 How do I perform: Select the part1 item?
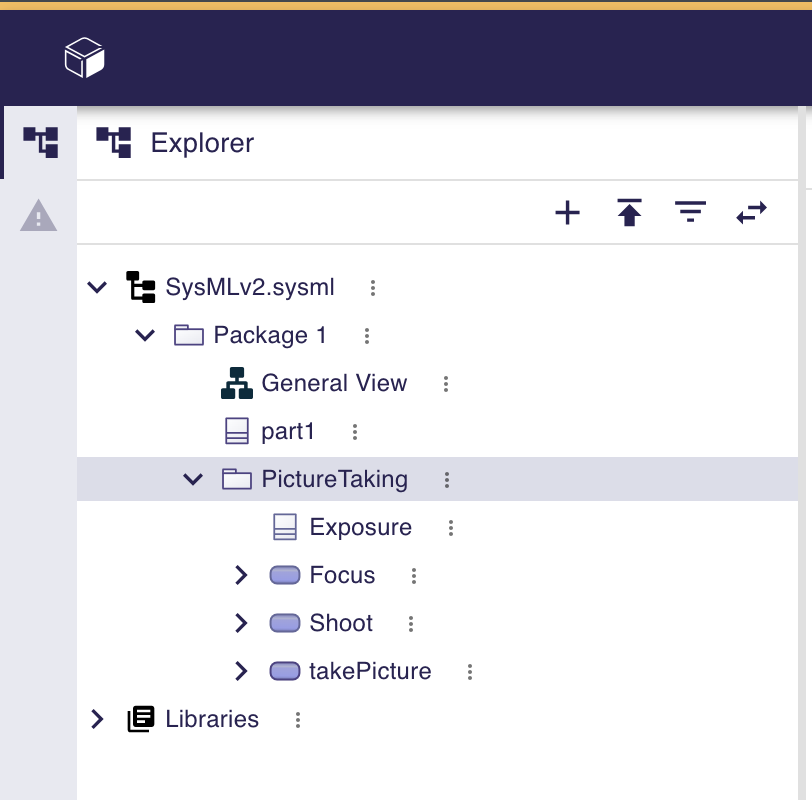(x=287, y=431)
